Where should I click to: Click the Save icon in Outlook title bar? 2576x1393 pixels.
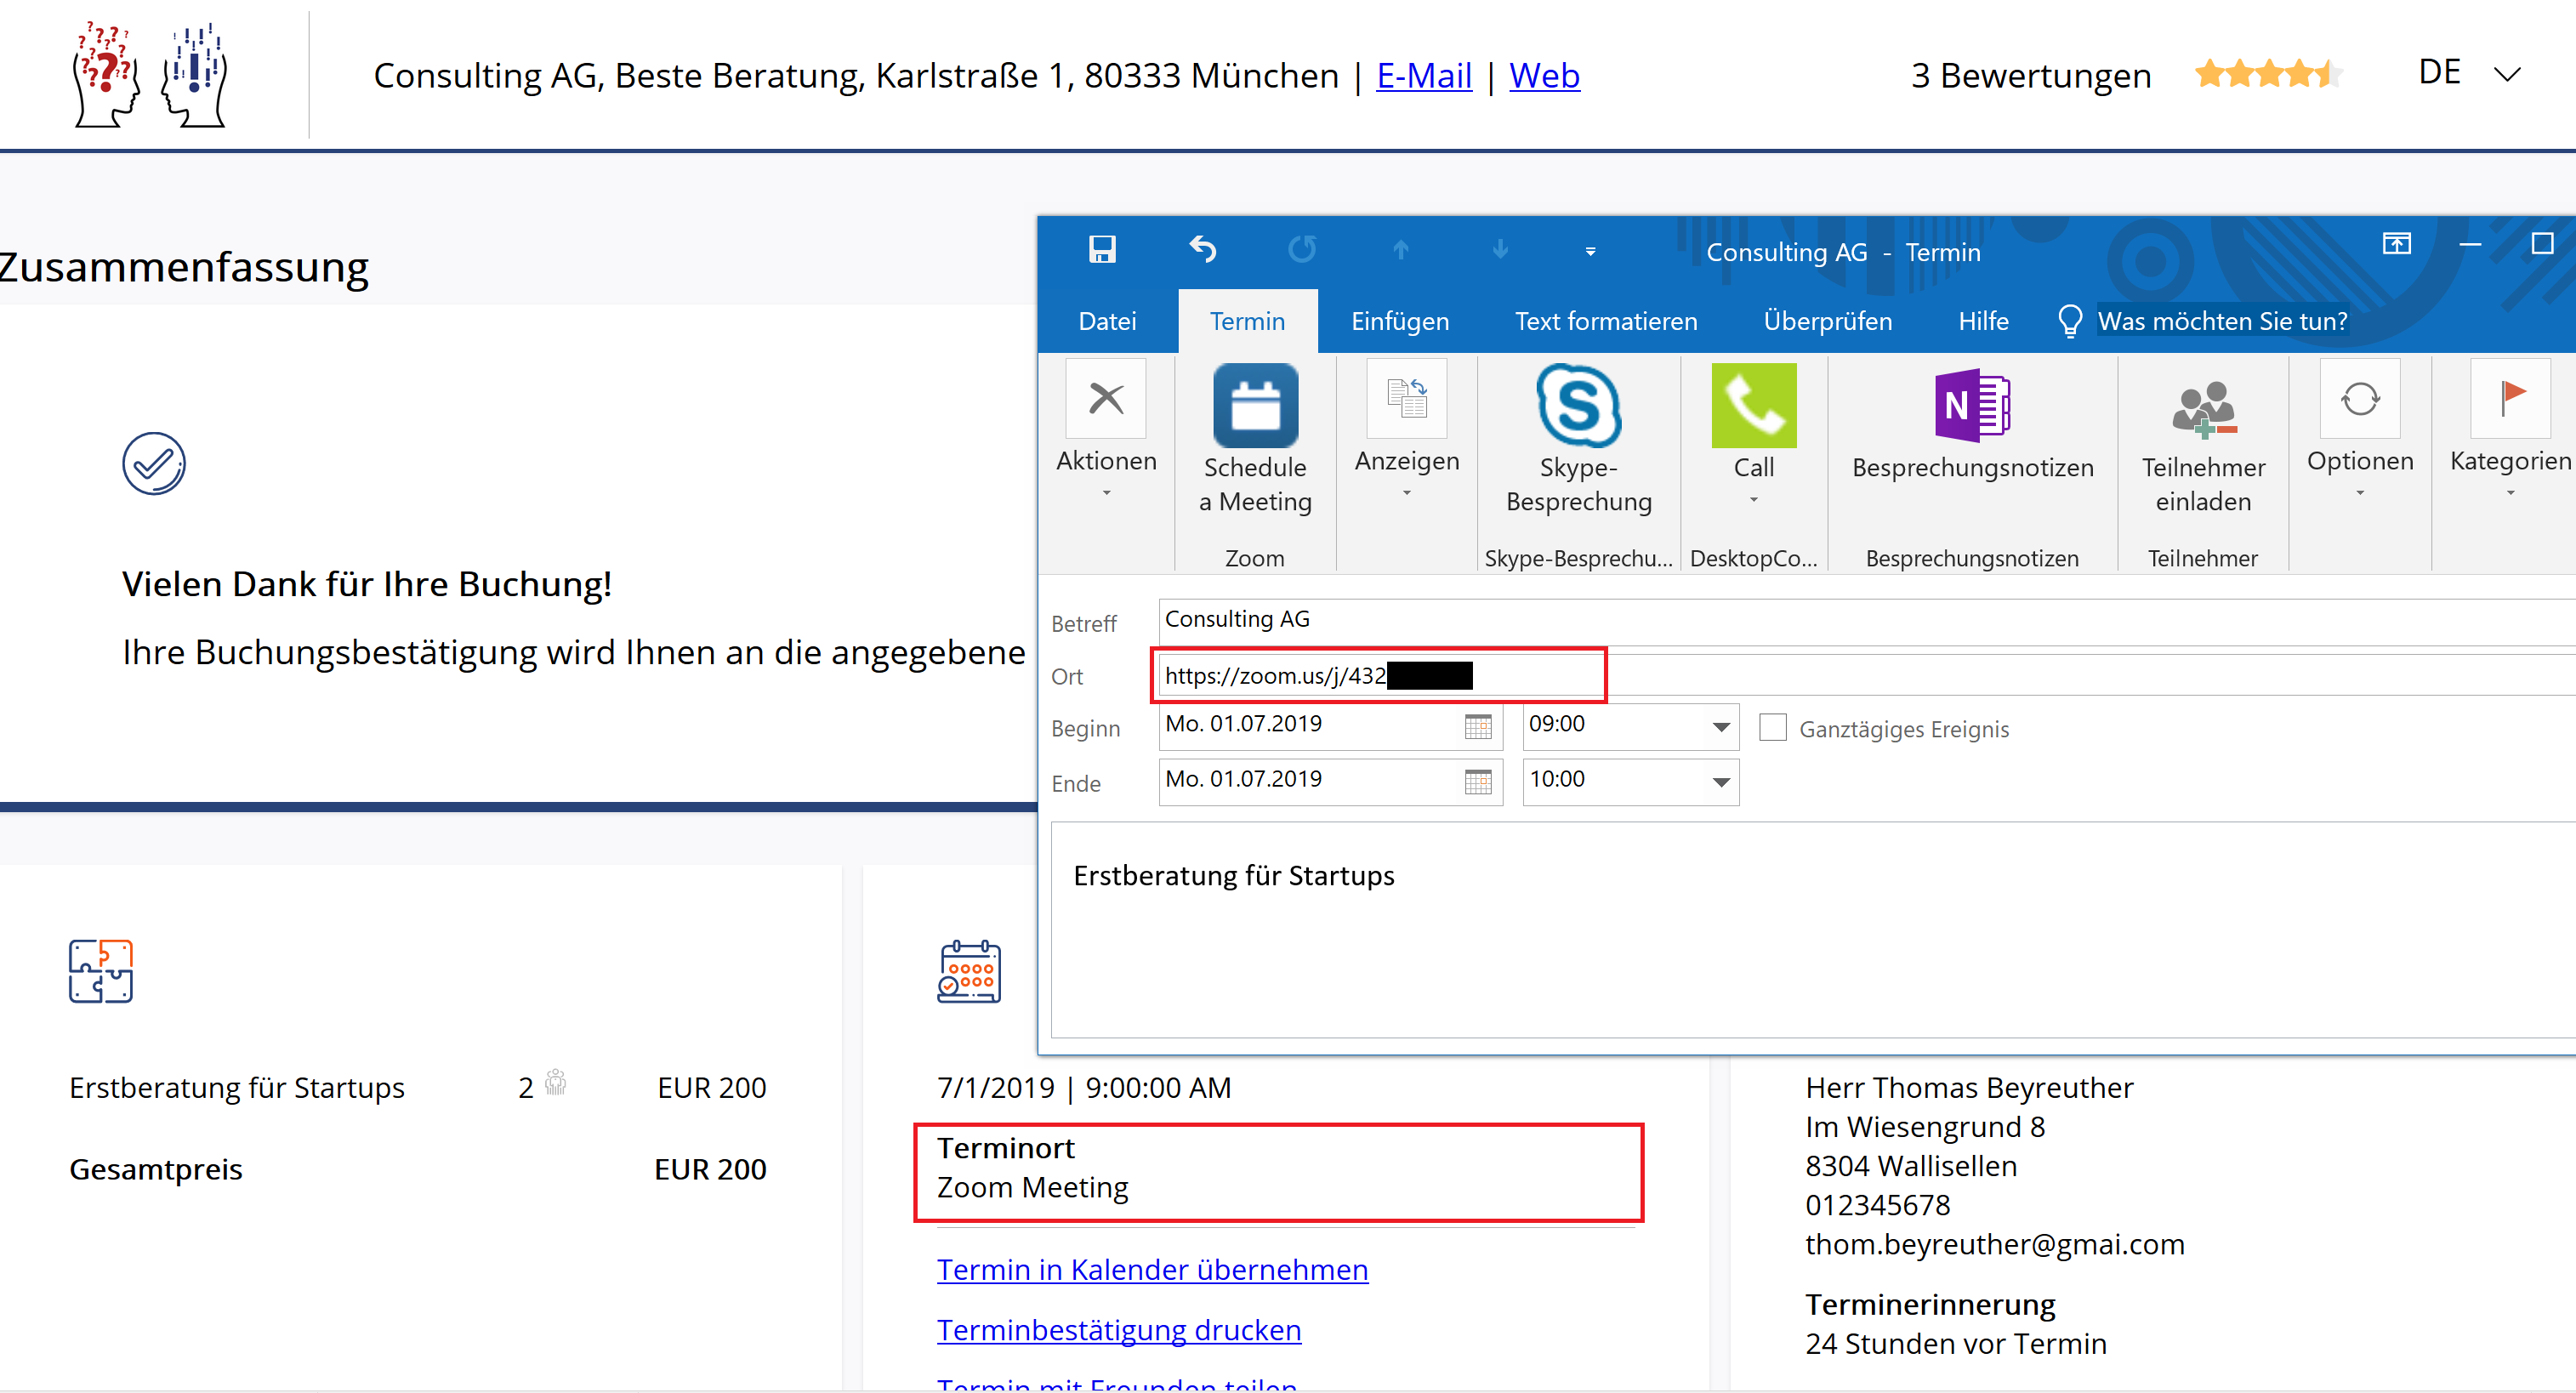[1101, 249]
